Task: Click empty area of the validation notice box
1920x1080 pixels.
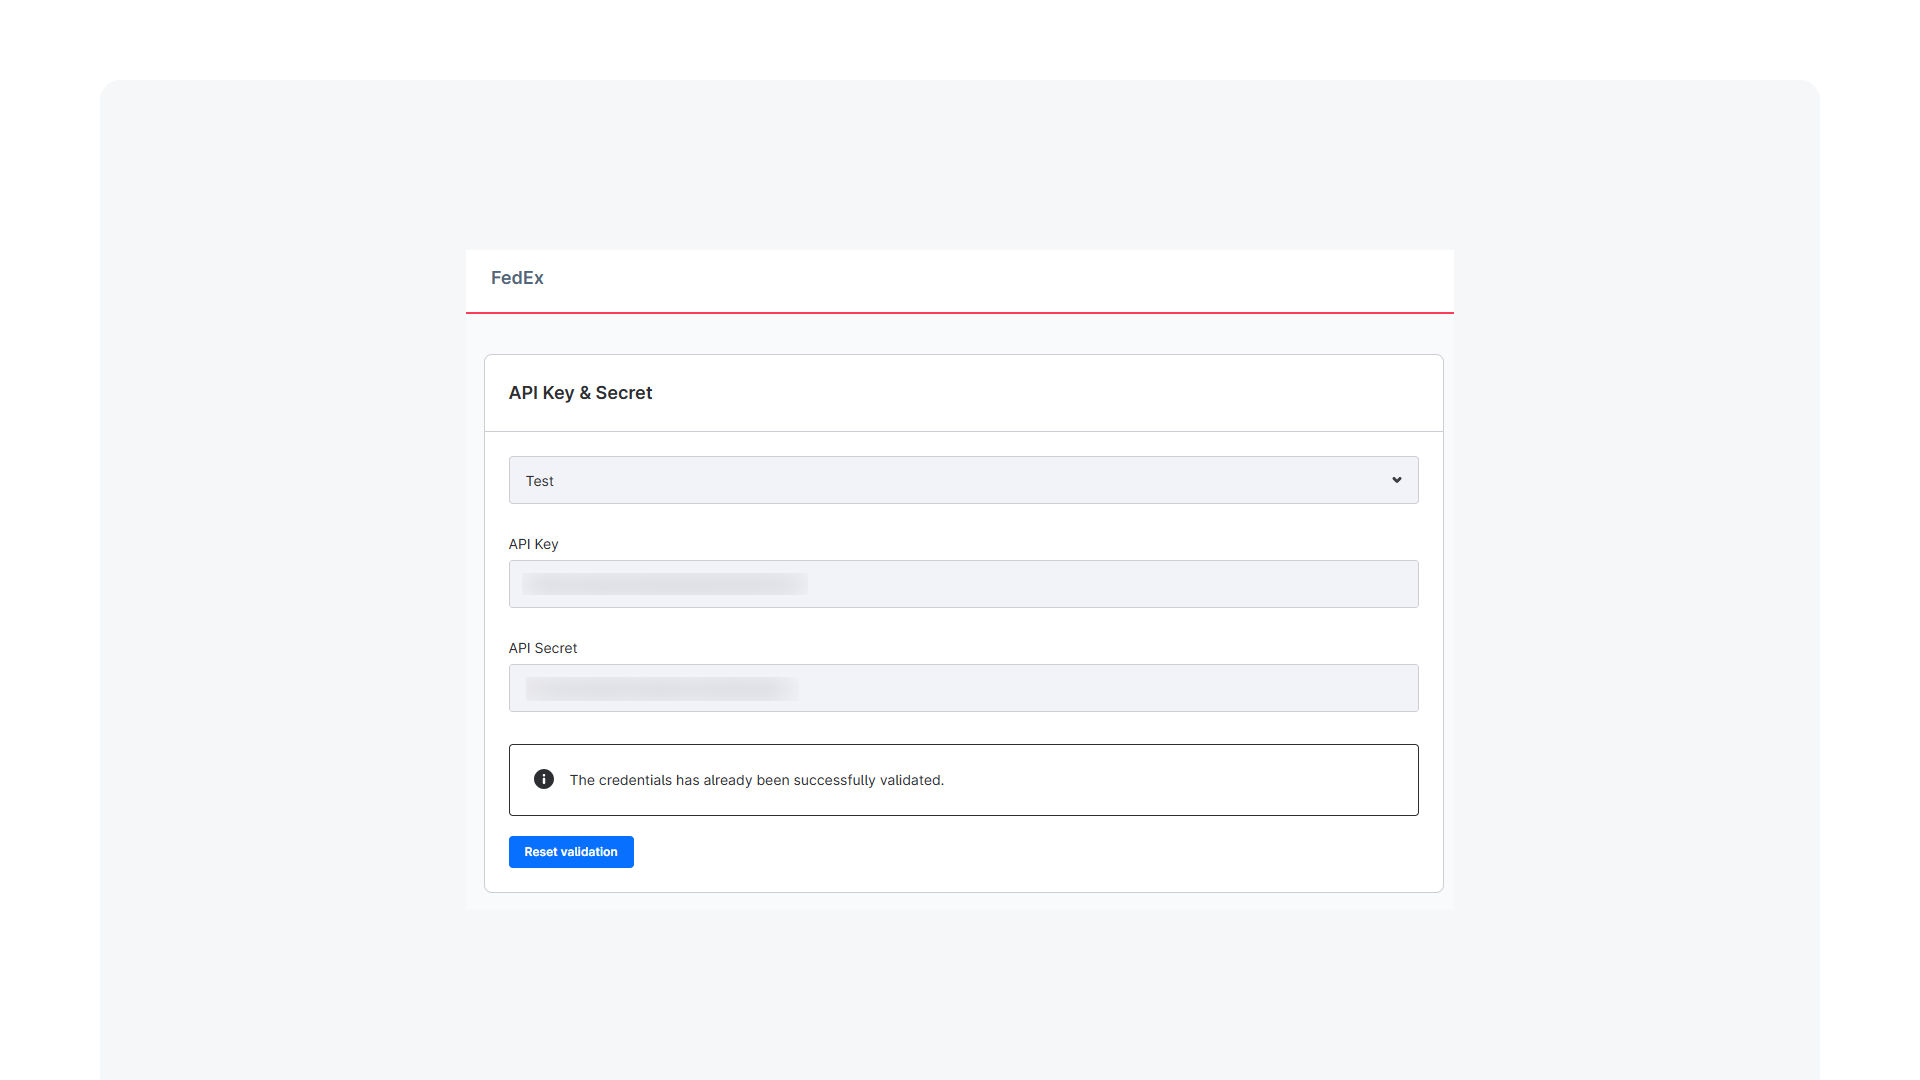Action: [1180, 780]
